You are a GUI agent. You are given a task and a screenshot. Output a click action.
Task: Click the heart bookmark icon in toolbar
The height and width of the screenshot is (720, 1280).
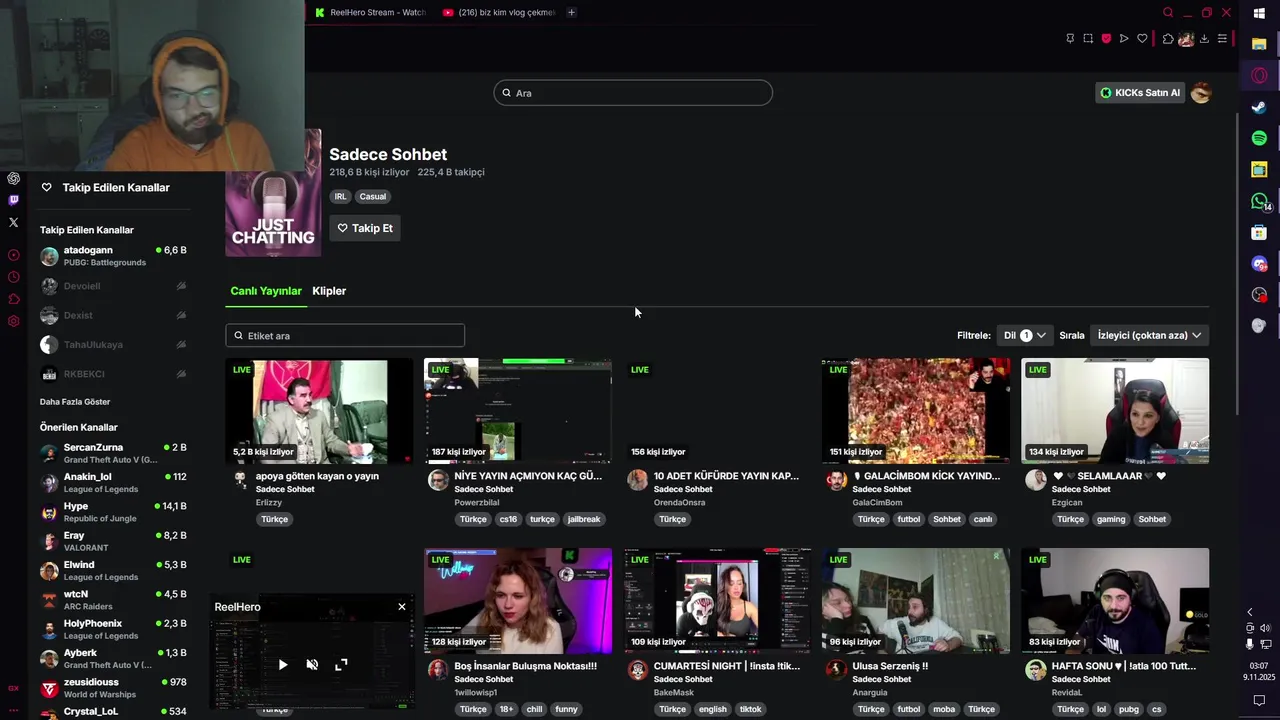(x=1142, y=39)
